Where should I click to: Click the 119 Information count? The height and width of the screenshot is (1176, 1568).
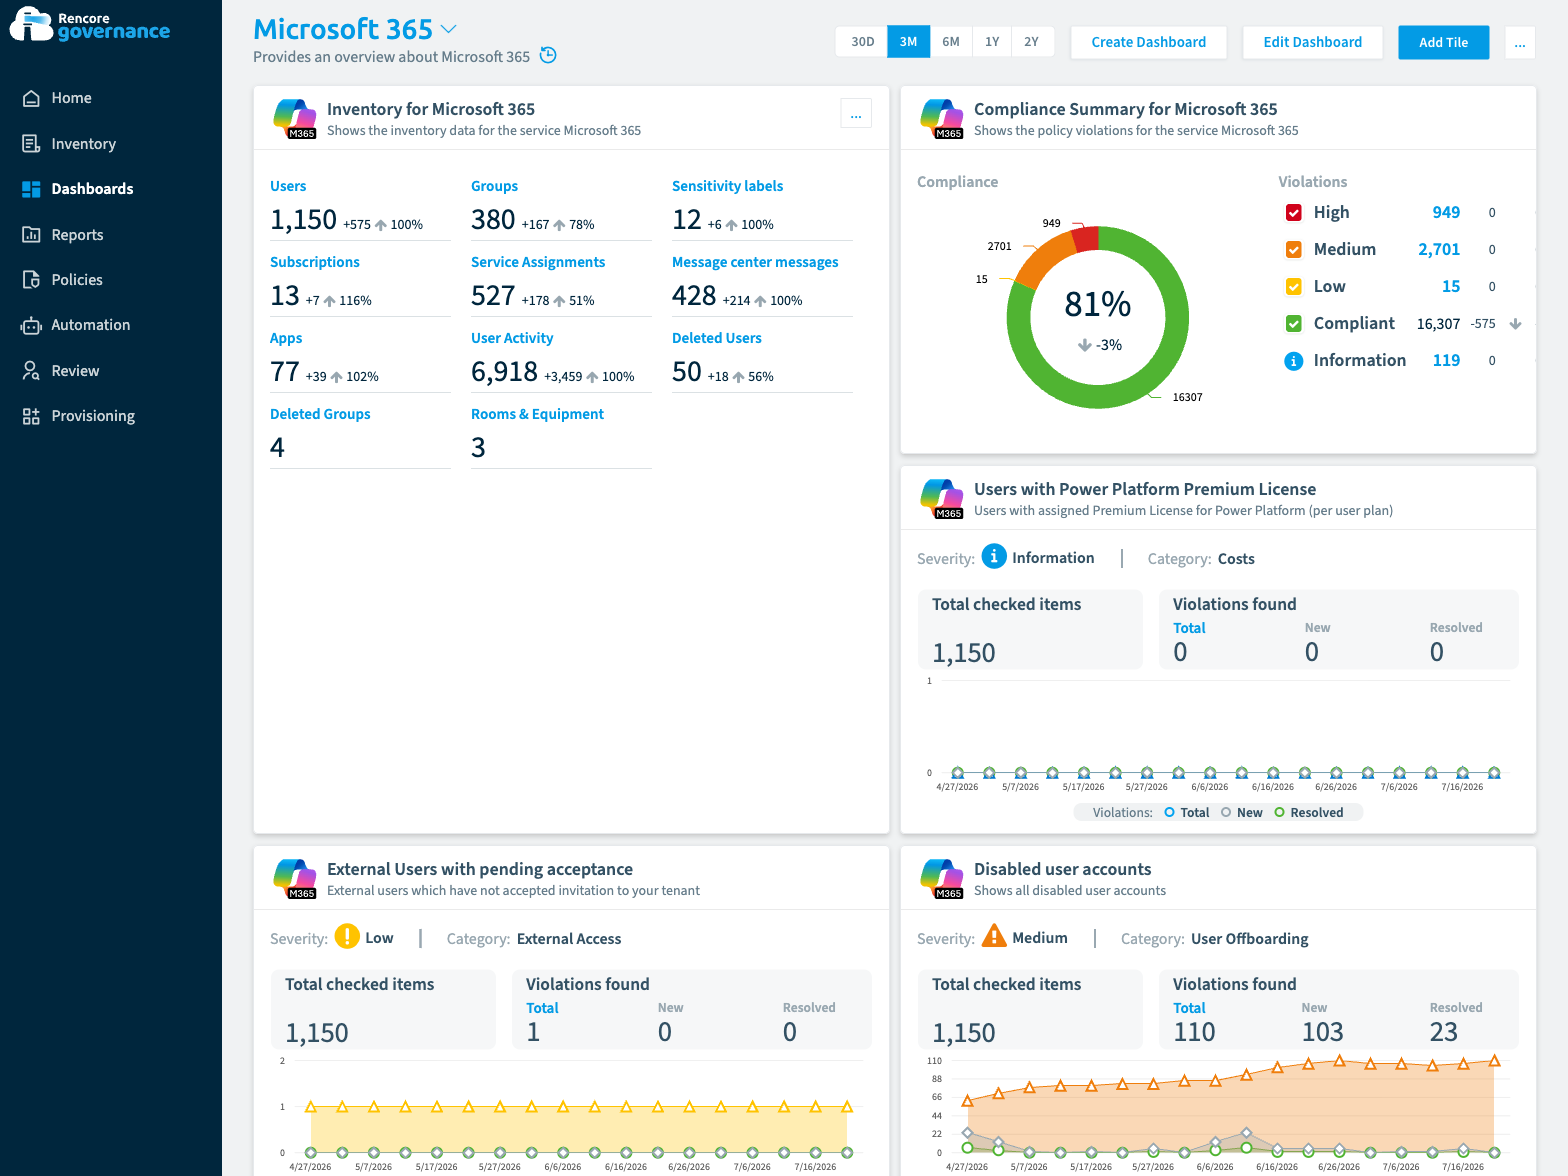1446,360
